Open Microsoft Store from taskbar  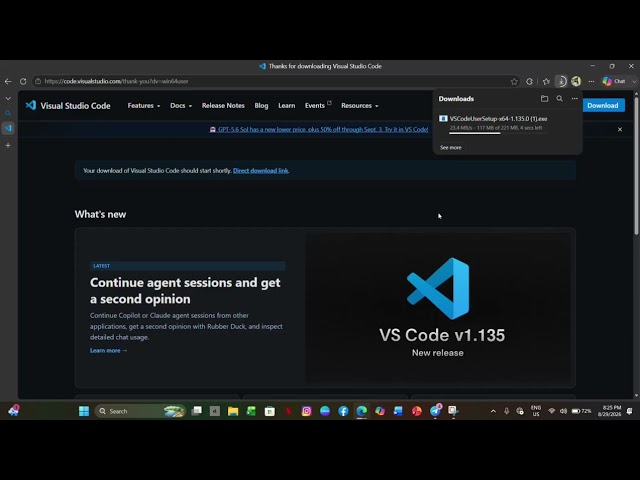270,411
